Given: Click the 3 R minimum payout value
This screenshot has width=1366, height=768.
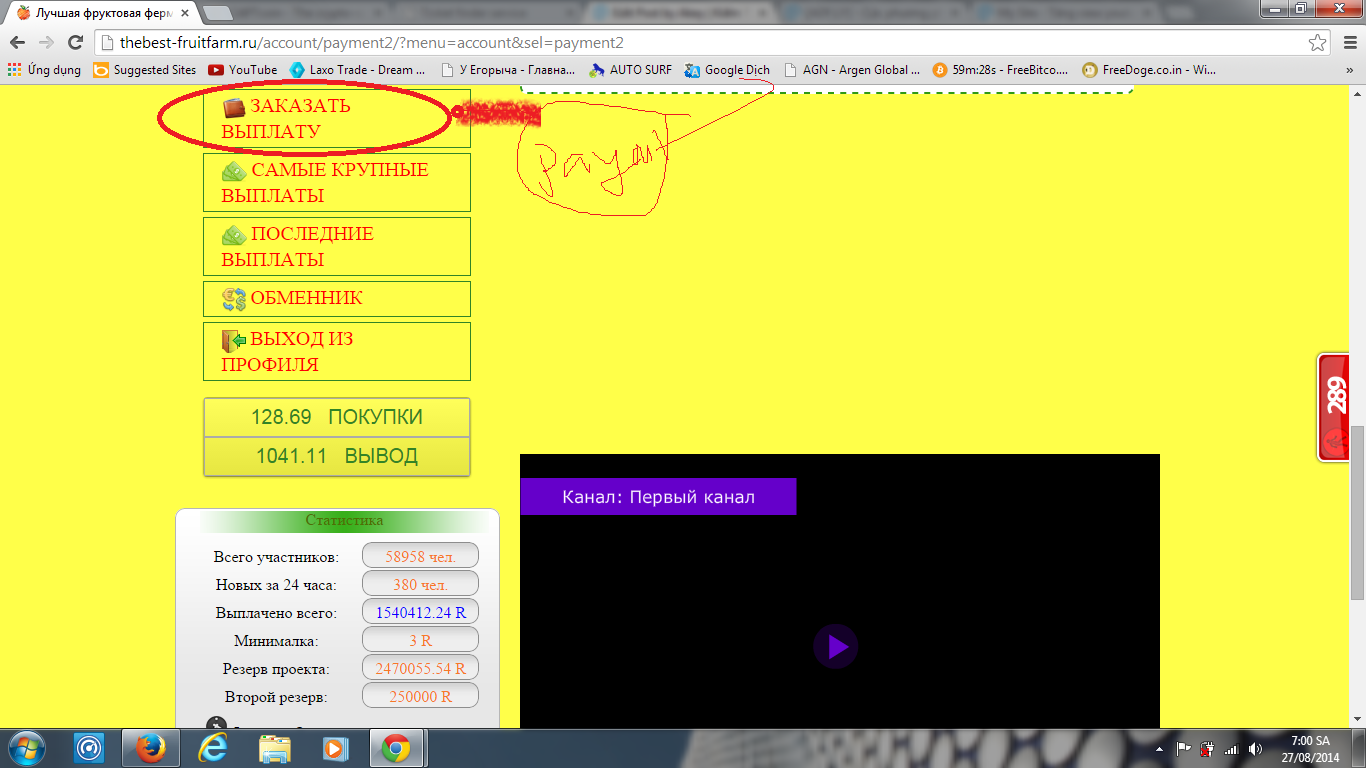Looking at the screenshot, I should coord(420,640).
